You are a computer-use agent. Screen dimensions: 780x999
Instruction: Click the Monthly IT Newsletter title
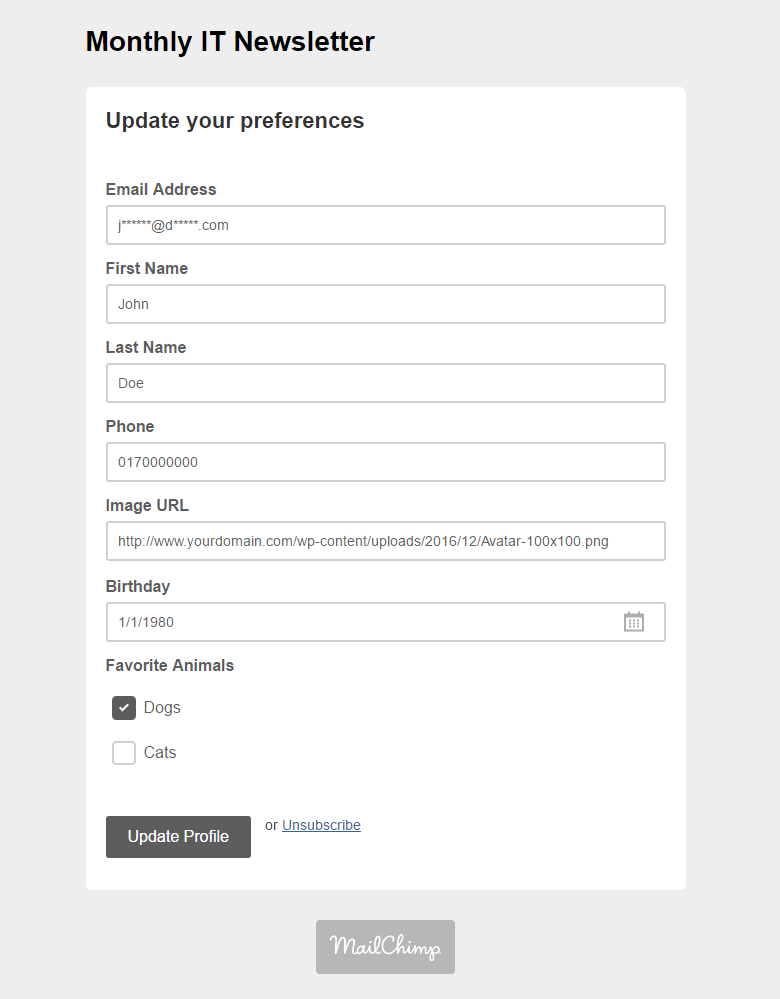230,41
